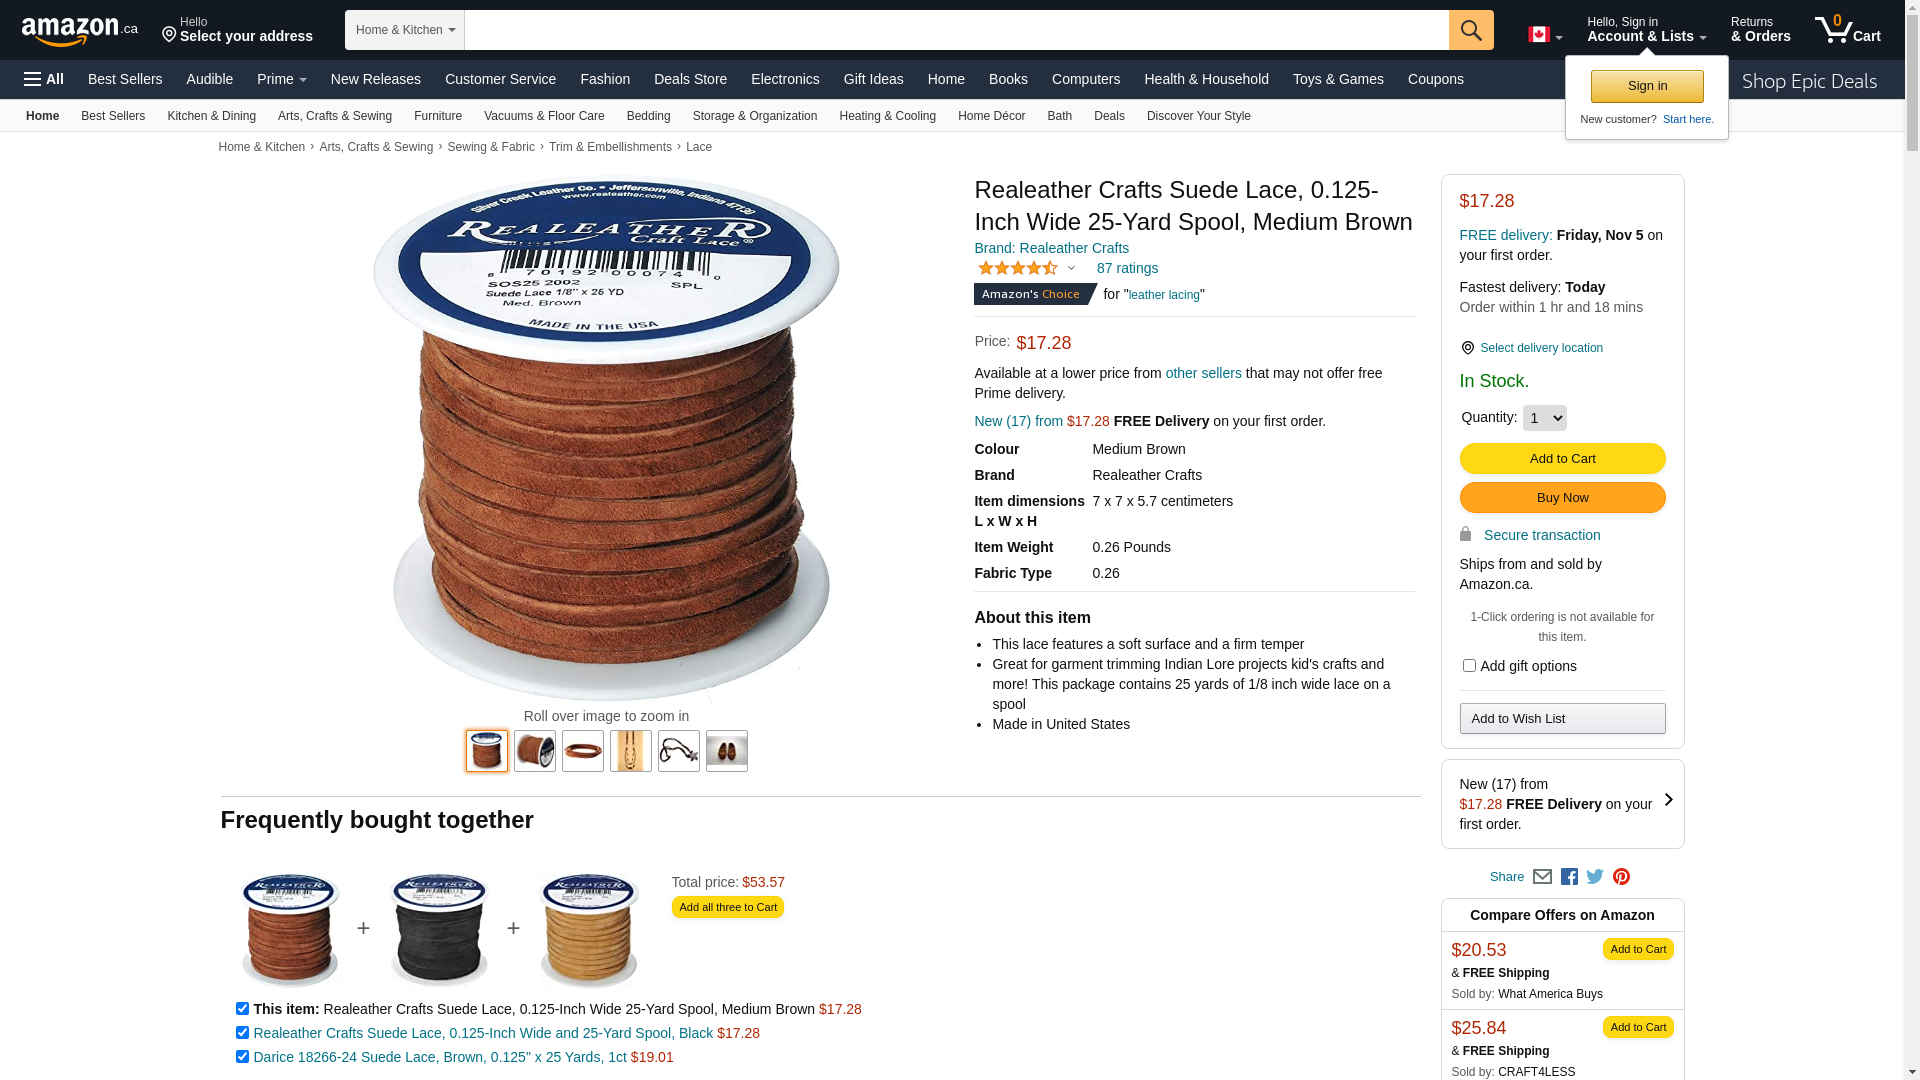Open the shopping cart icon
The width and height of the screenshot is (1920, 1080).
pos(1847,29)
